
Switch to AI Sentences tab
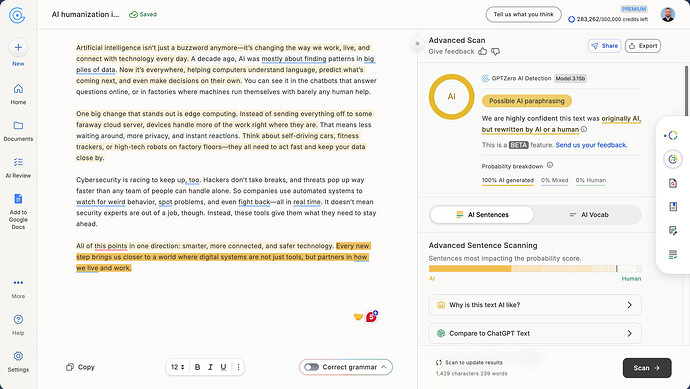482,215
